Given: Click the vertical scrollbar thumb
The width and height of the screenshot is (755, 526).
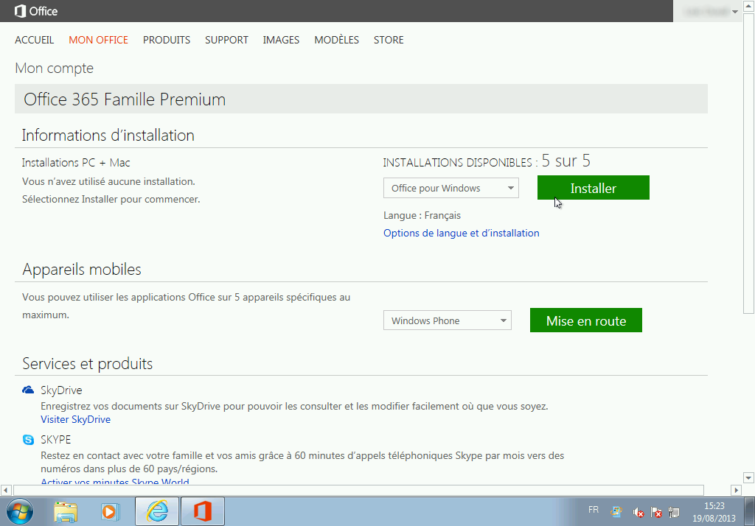Looking at the screenshot, I should tap(748, 164).
